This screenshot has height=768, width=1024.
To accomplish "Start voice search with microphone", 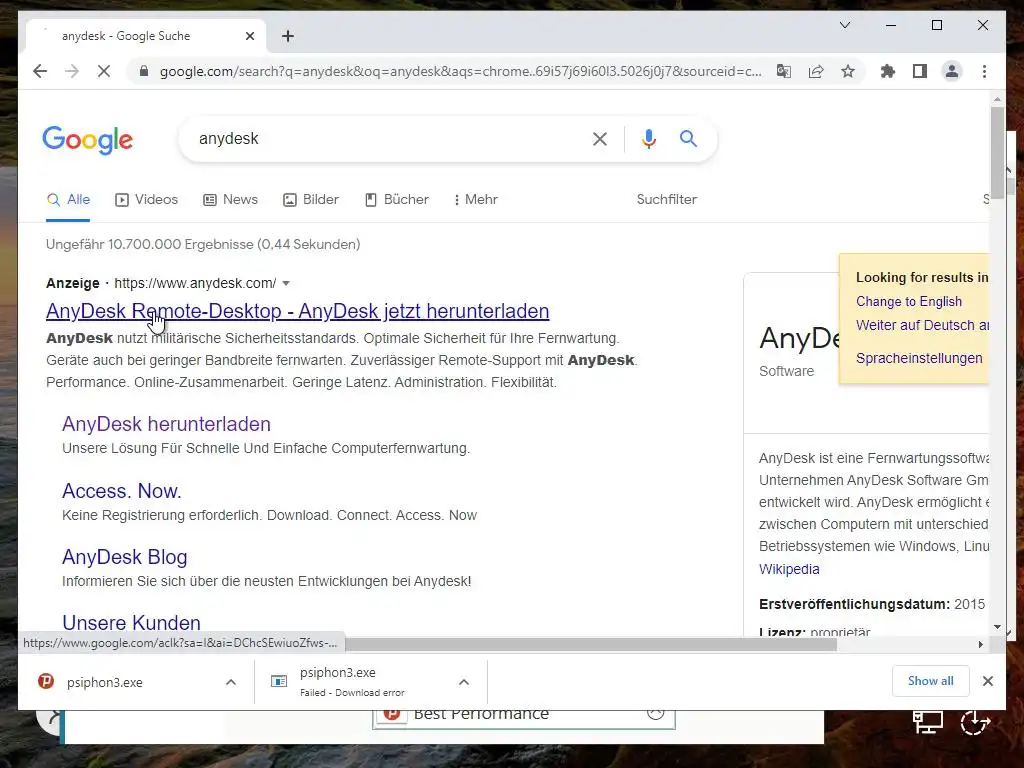I will coord(648,138).
